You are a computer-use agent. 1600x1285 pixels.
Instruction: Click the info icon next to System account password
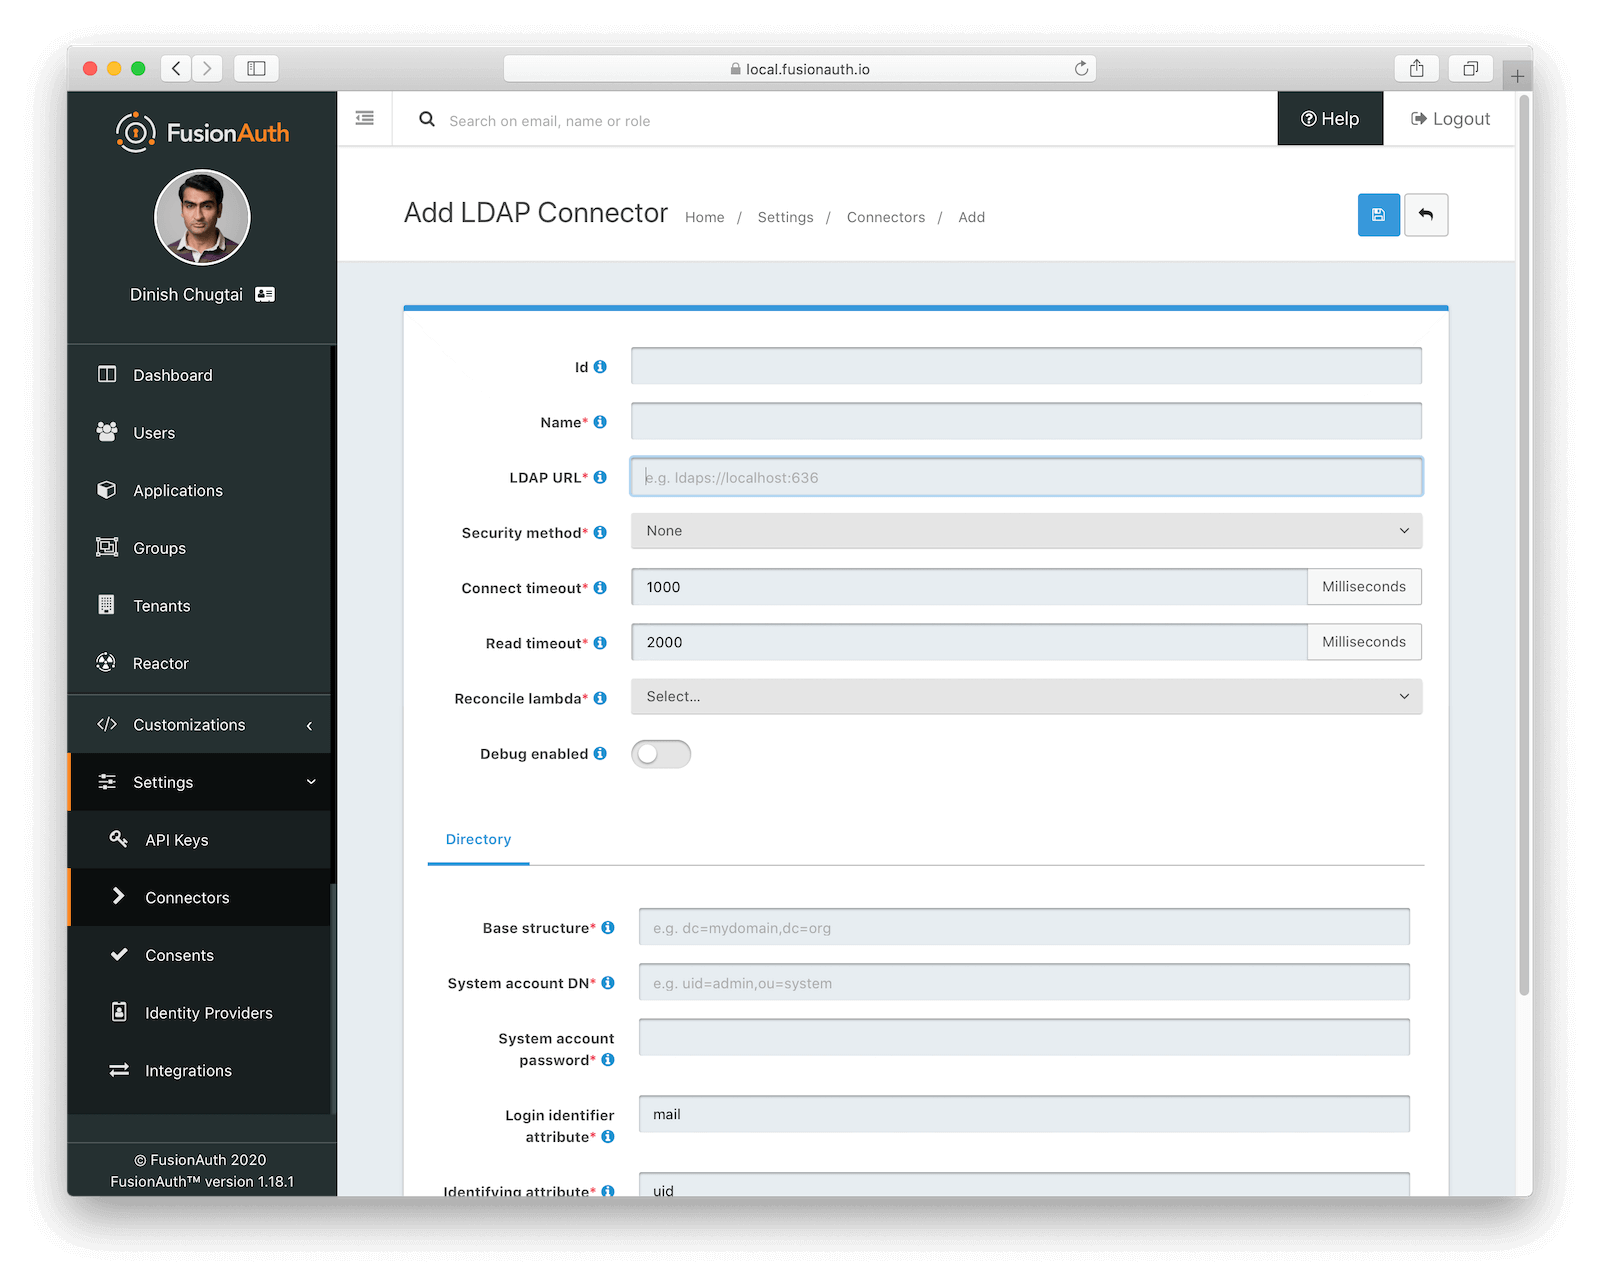tap(608, 1060)
